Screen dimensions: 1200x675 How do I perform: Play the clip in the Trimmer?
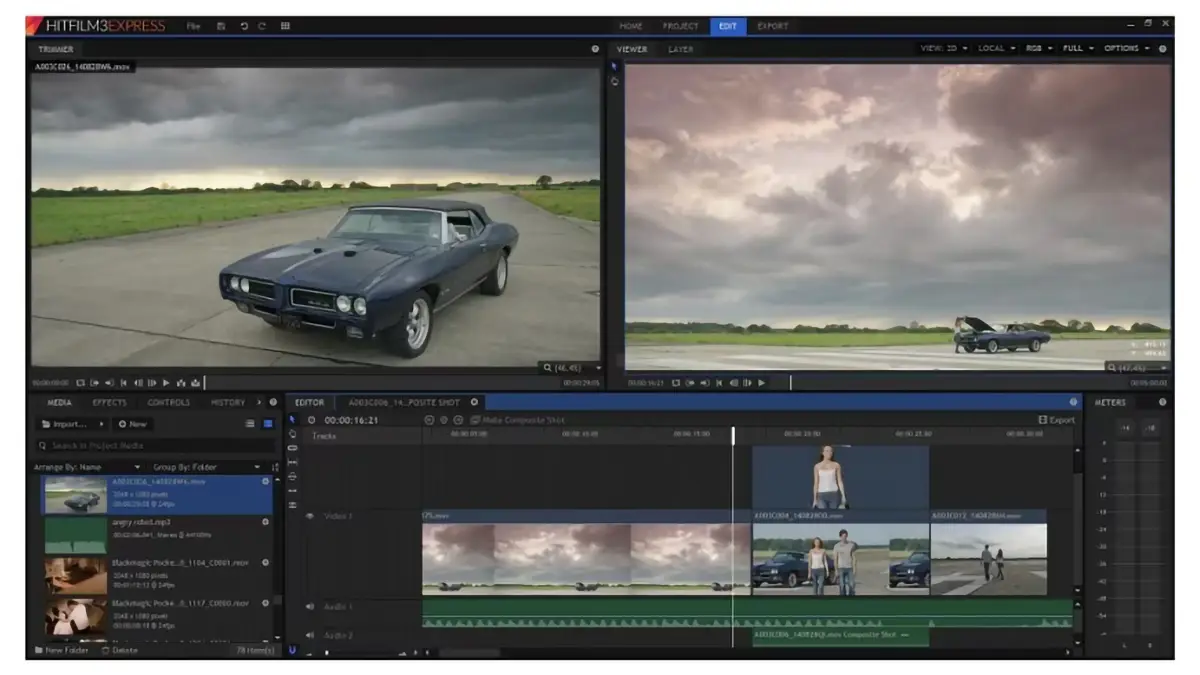[x=167, y=383]
